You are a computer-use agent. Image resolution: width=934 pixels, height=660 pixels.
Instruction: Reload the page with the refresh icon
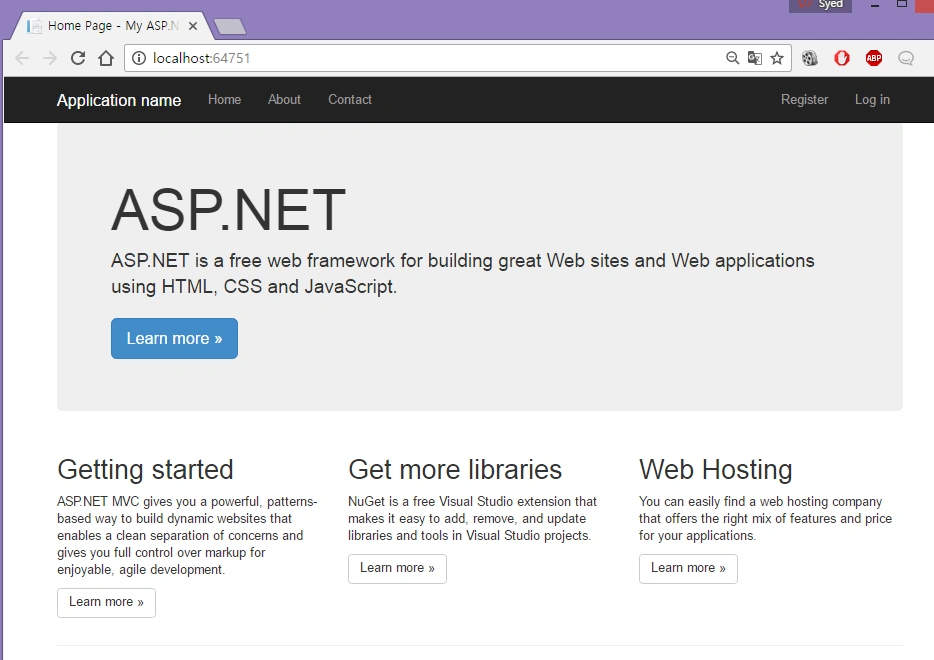(78, 58)
